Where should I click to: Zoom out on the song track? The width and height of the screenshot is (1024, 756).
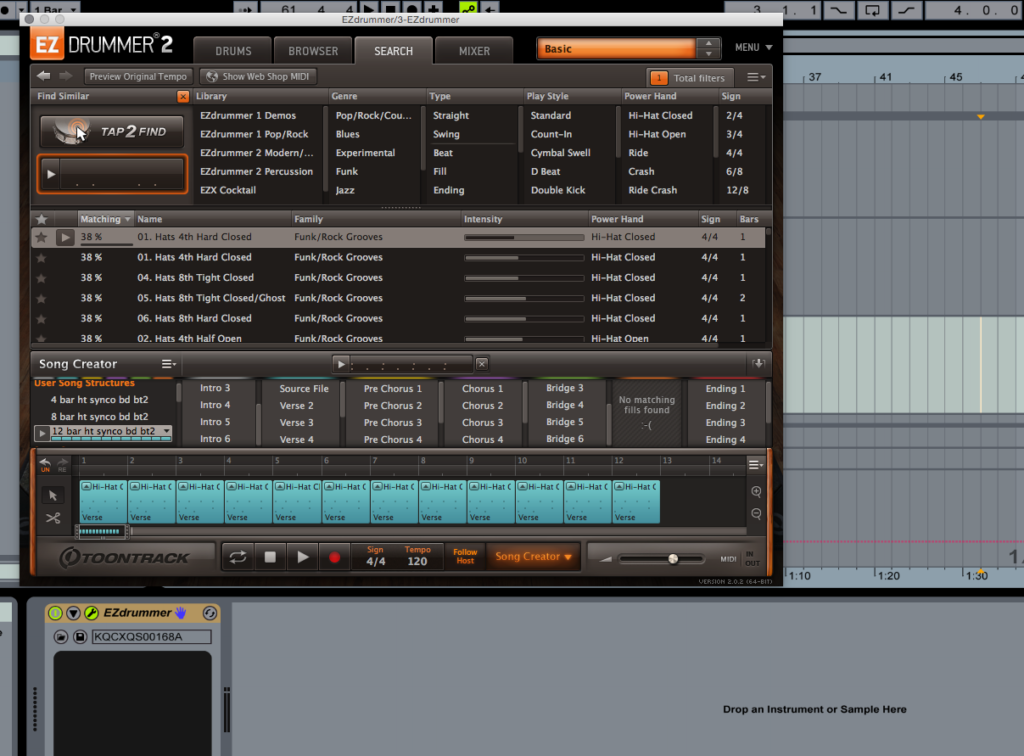pos(756,514)
